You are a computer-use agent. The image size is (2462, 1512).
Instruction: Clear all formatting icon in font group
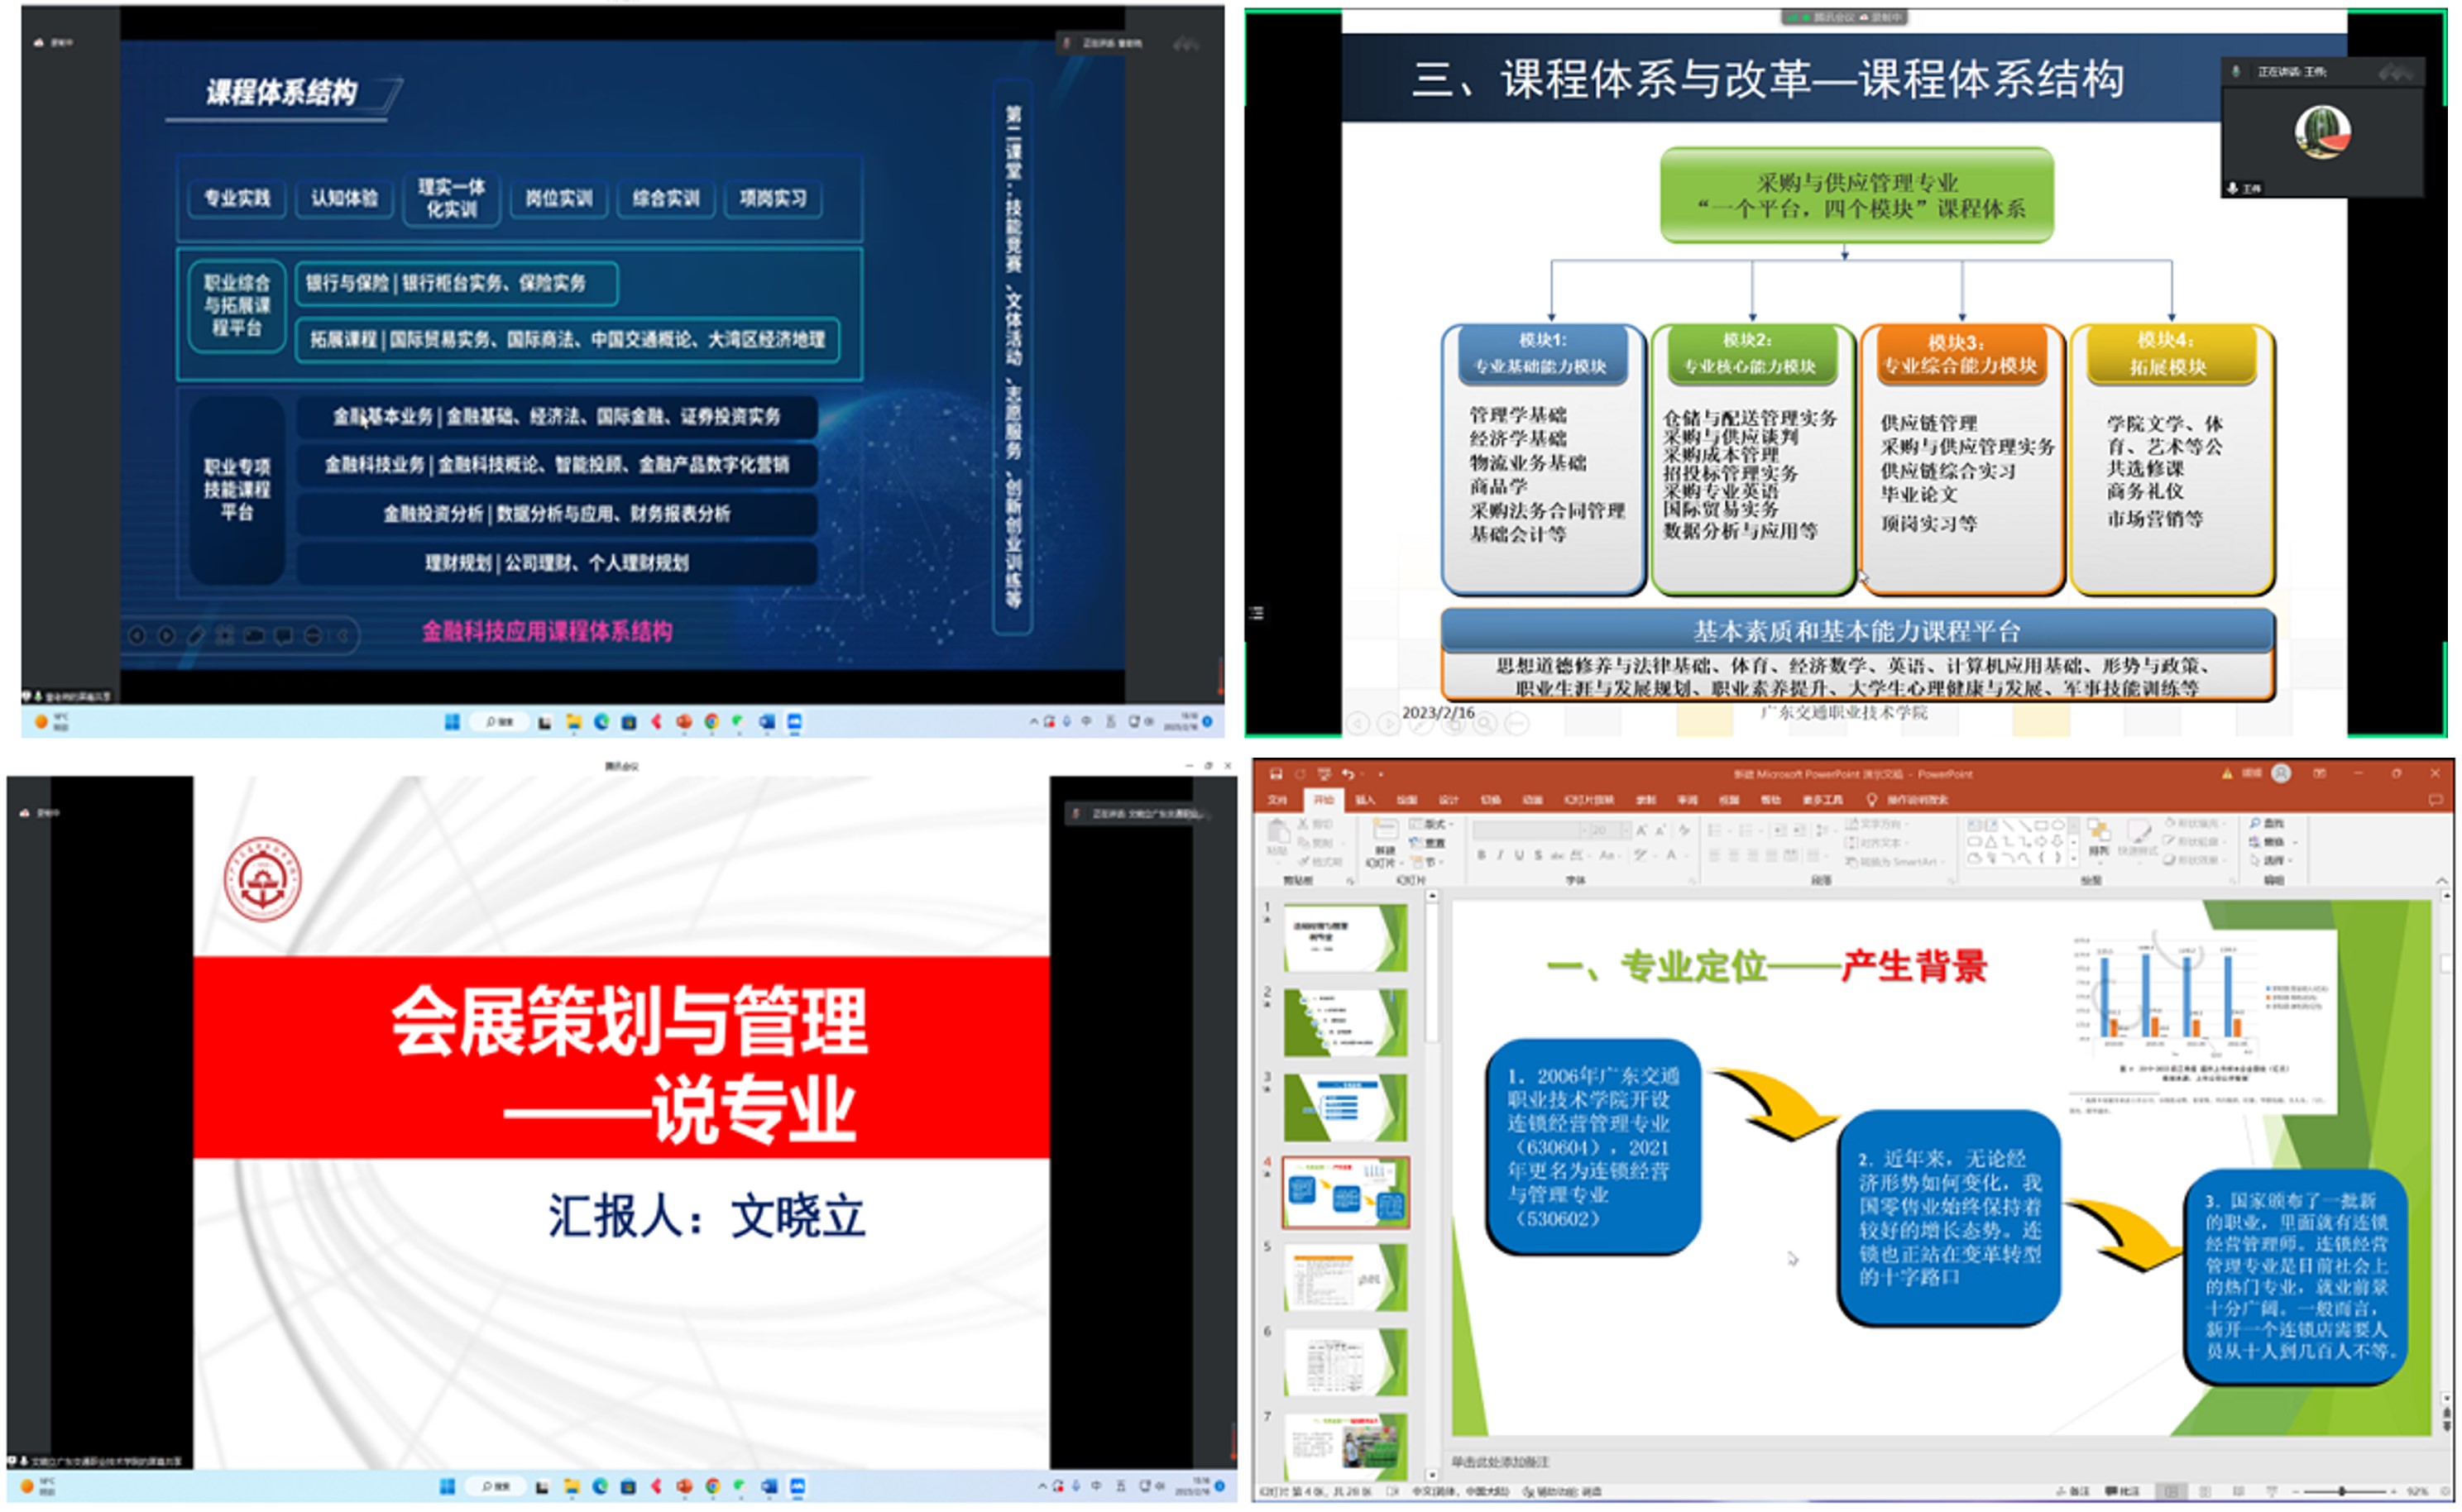tap(1684, 831)
